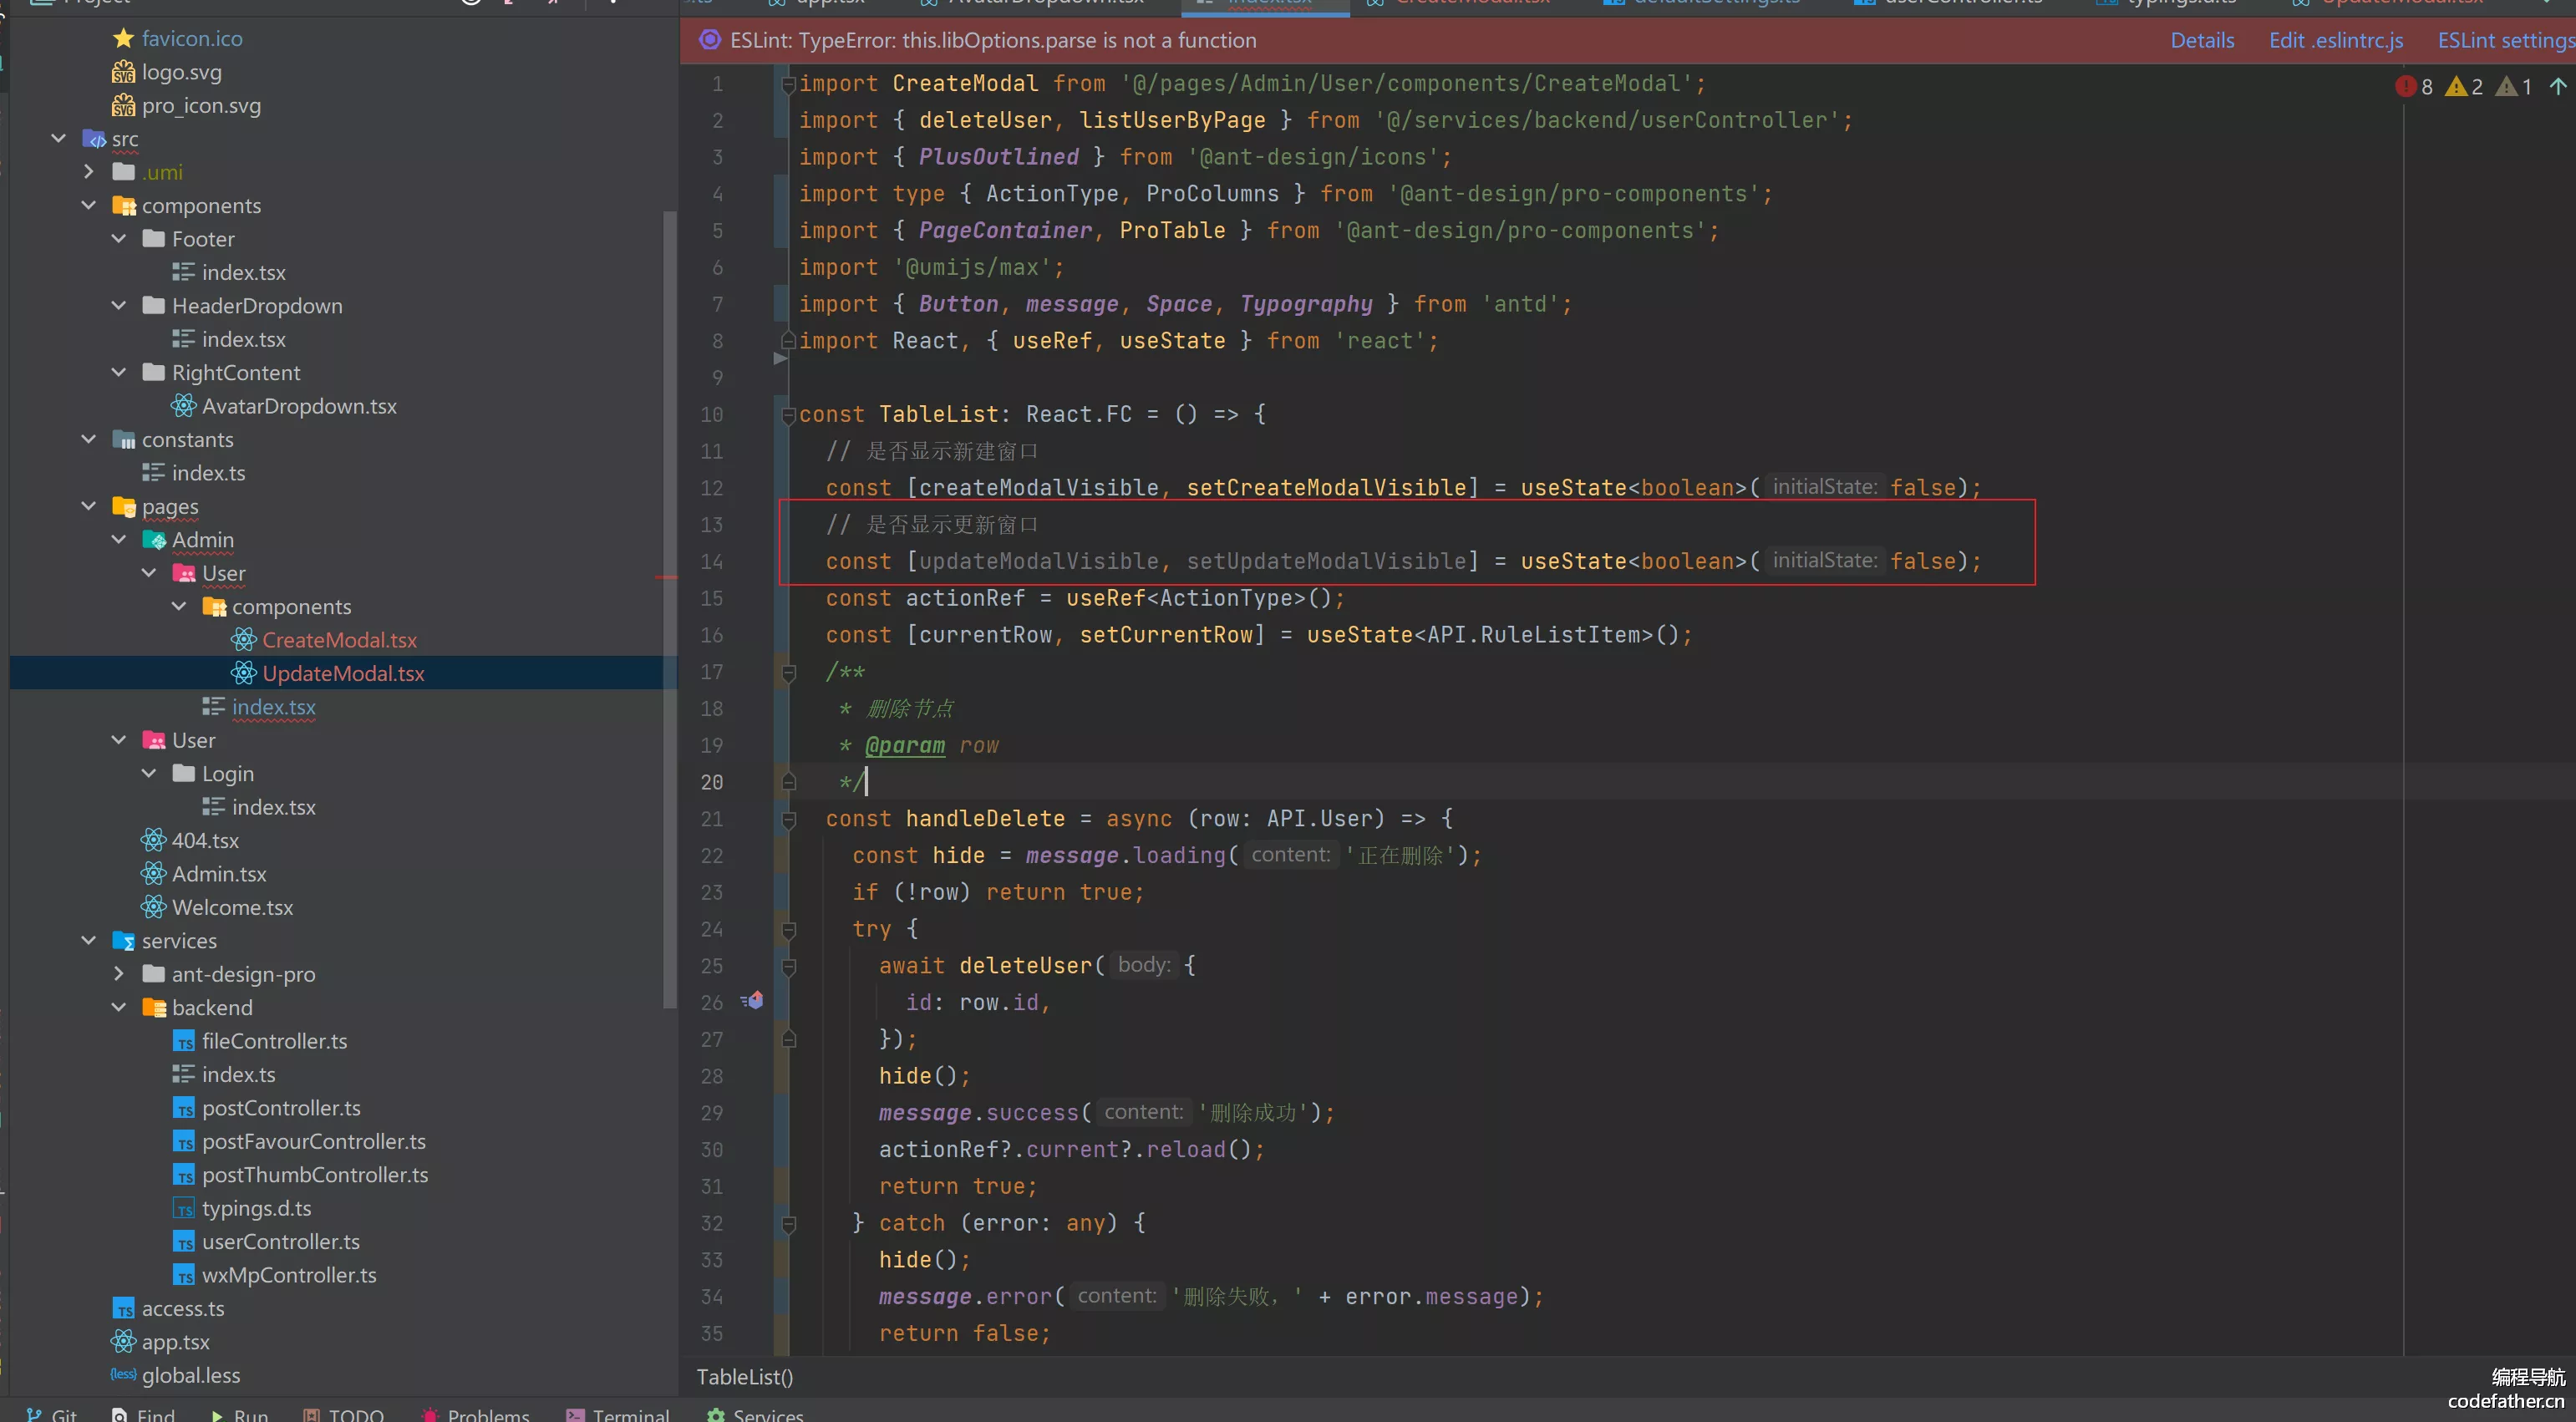
Task: Click Edit .eslintrc.js link in error bar
Action: (x=2338, y=38)
